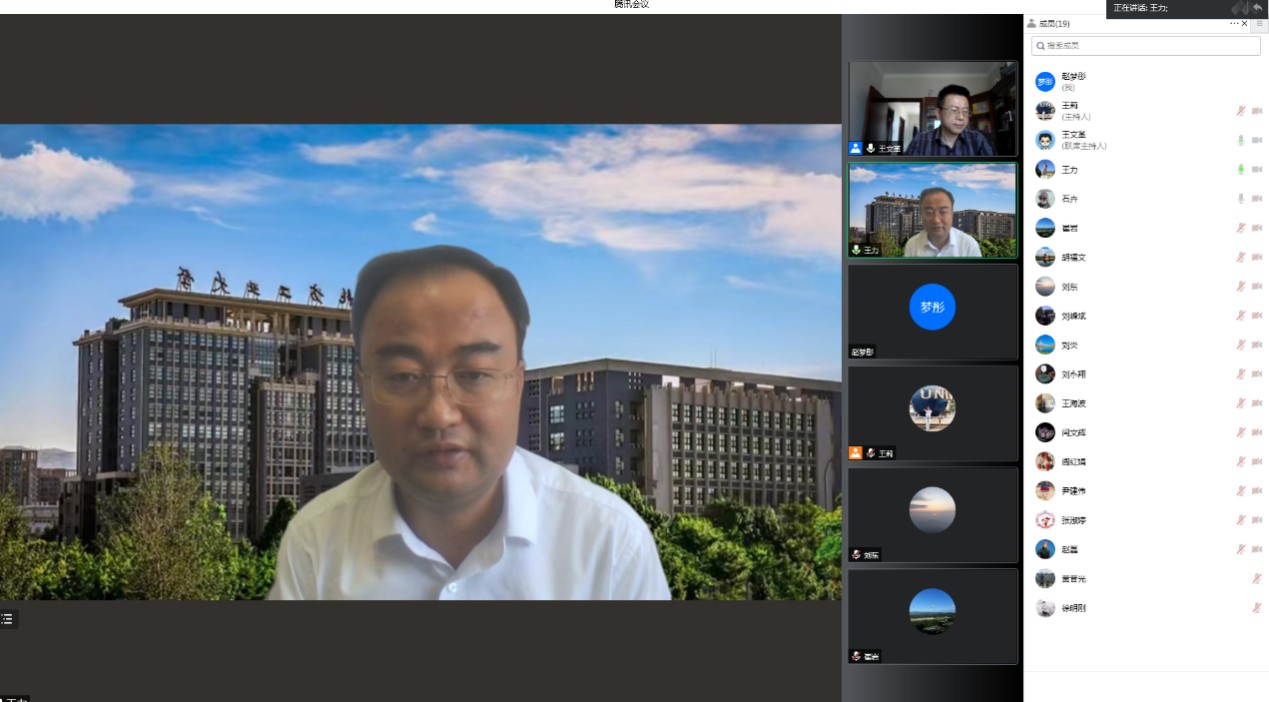Close the members panel with X
Image resolution: width=1269 pixels, height=702 pixels.
pyautogui.click(x=1245, y=23)
